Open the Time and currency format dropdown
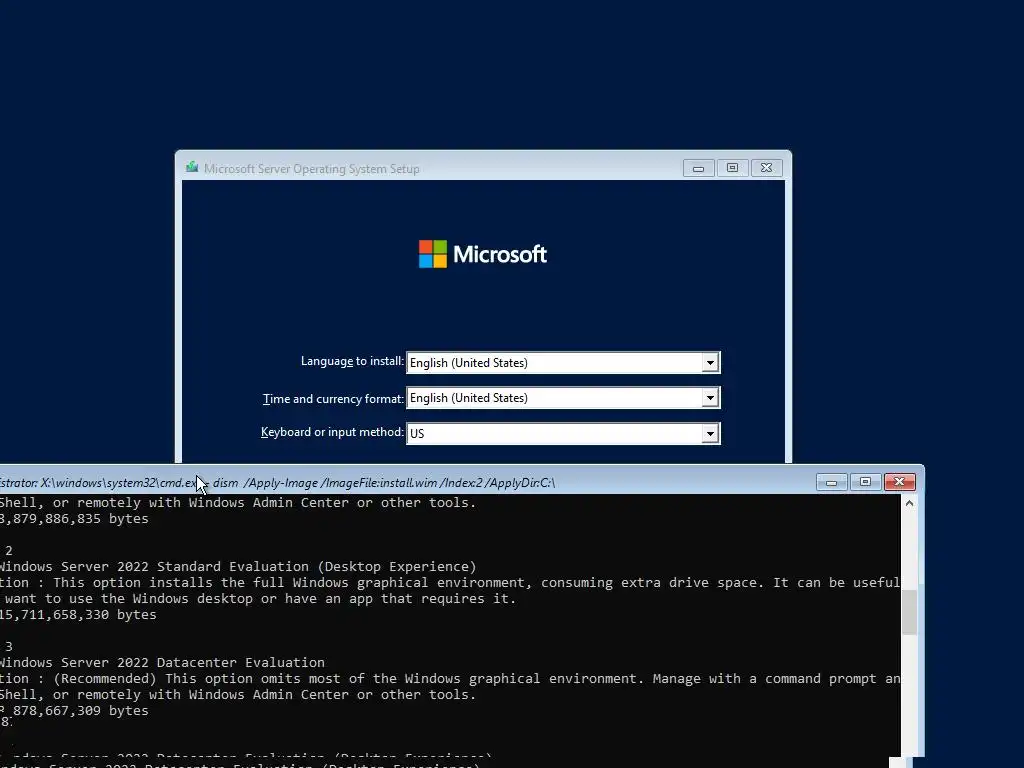 point(563,398)
